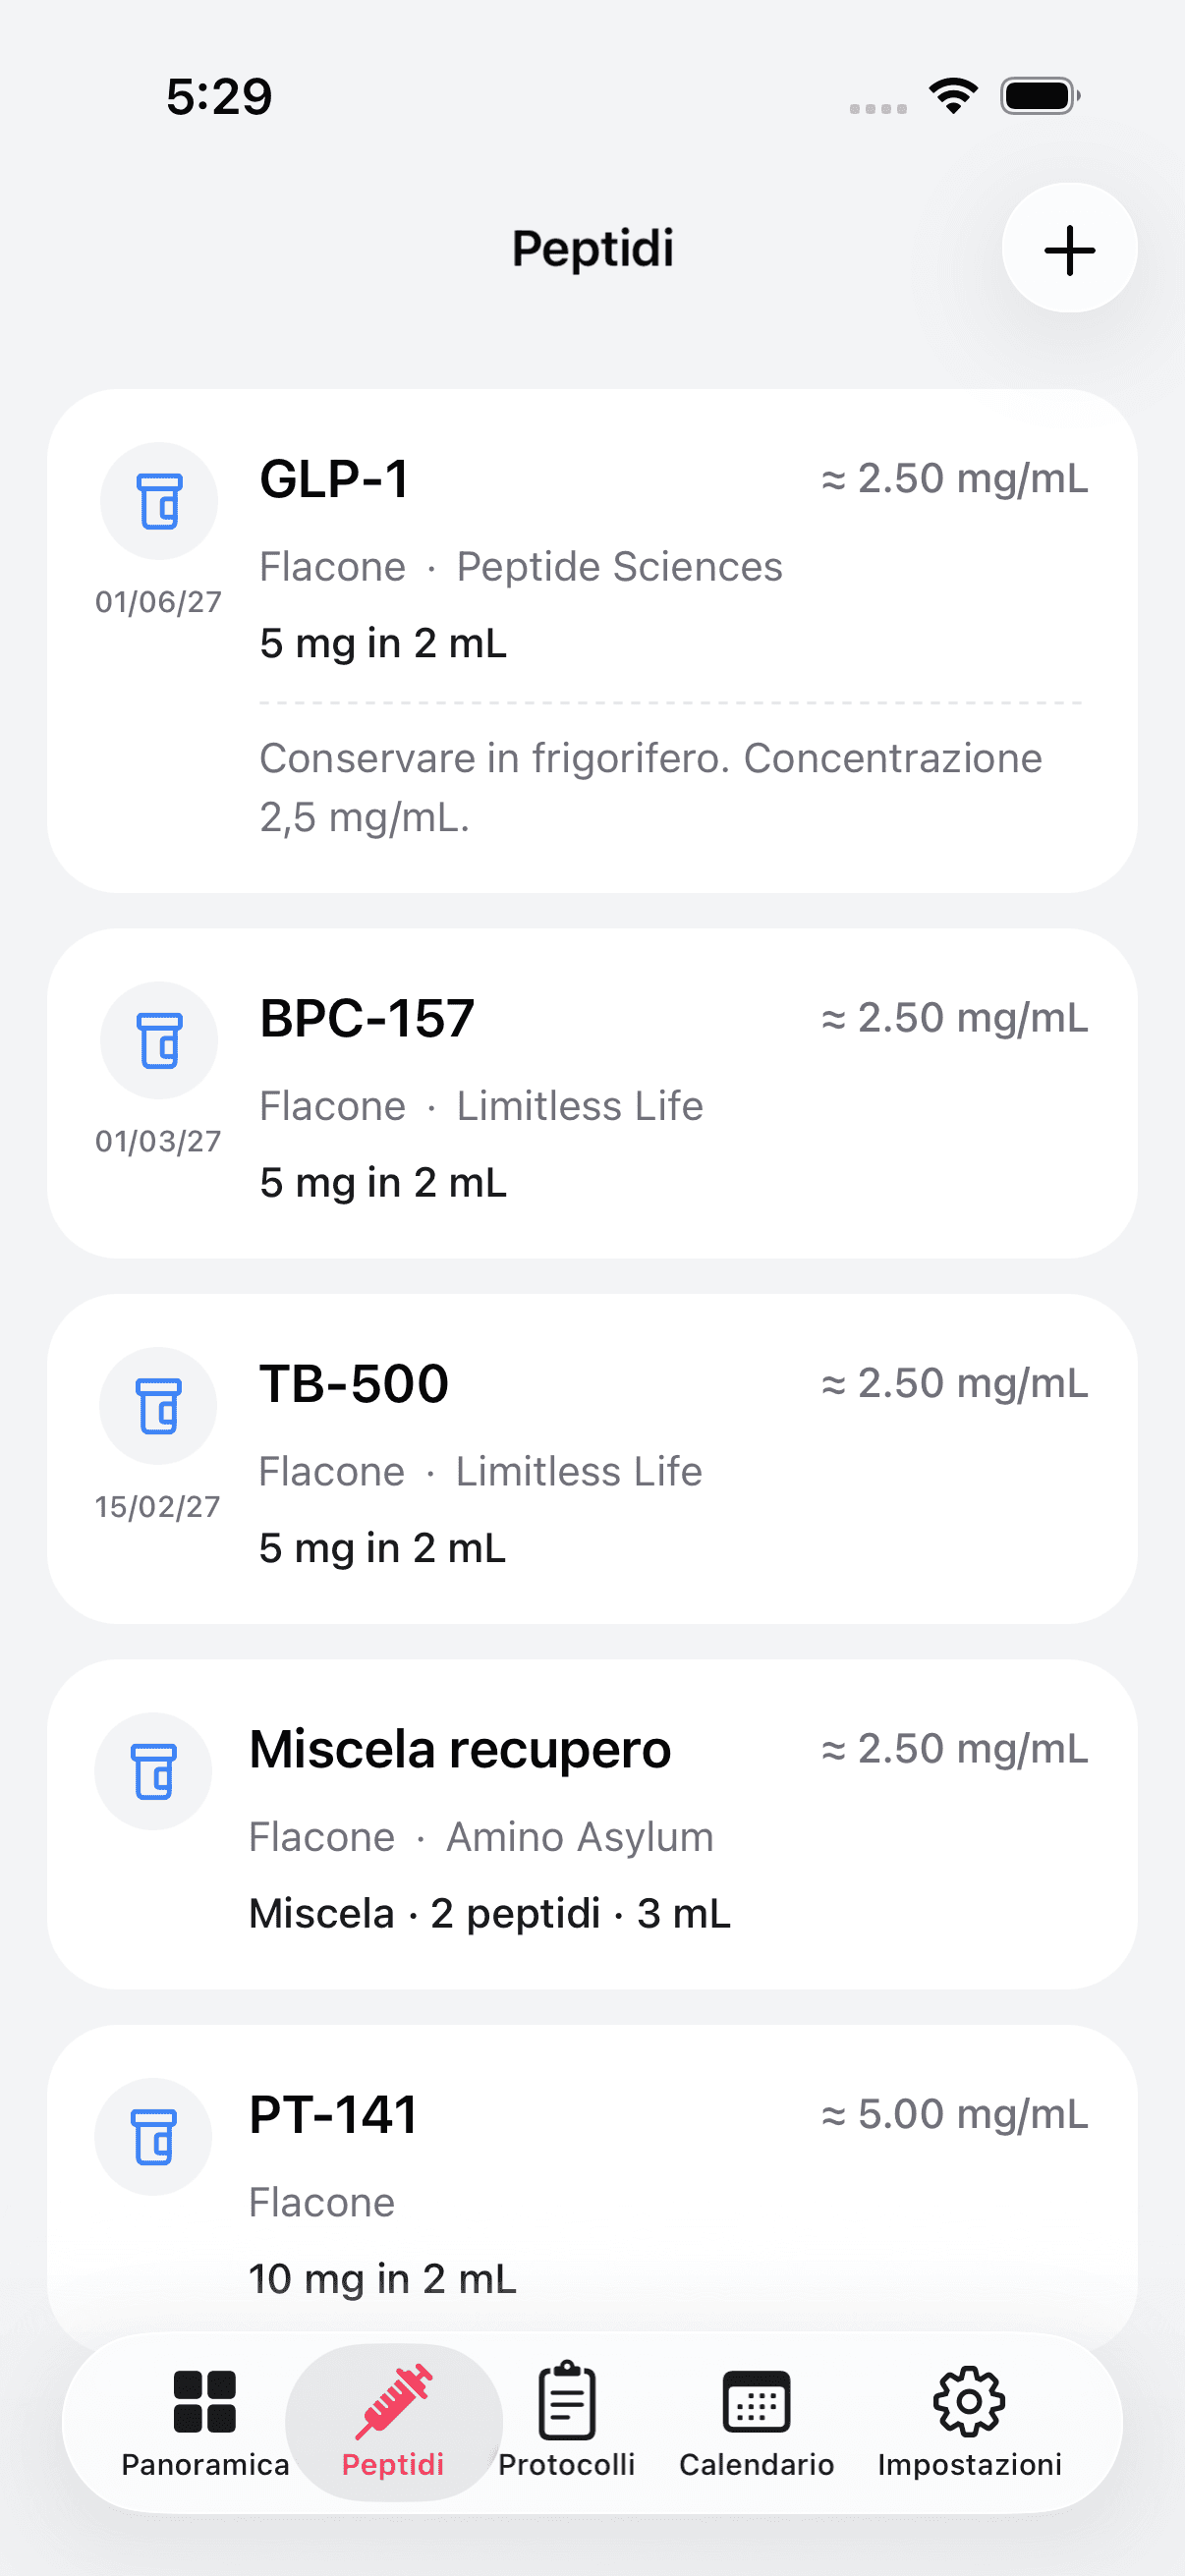Switch to the Protocolli tab
The width and height of the screenshot is (1185, 2576).
tap(567, 2421)
